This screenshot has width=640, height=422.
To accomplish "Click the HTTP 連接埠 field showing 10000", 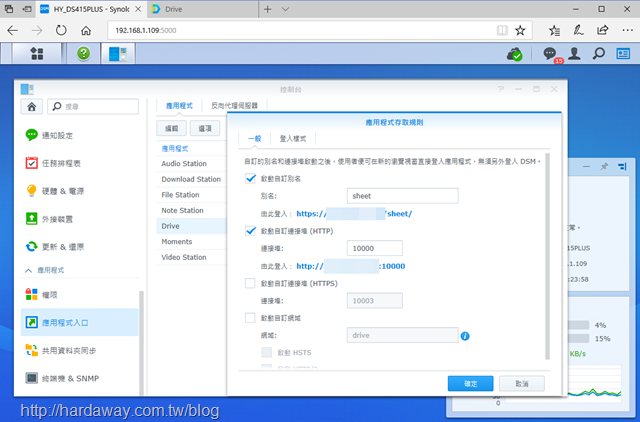I will [375, 248].
